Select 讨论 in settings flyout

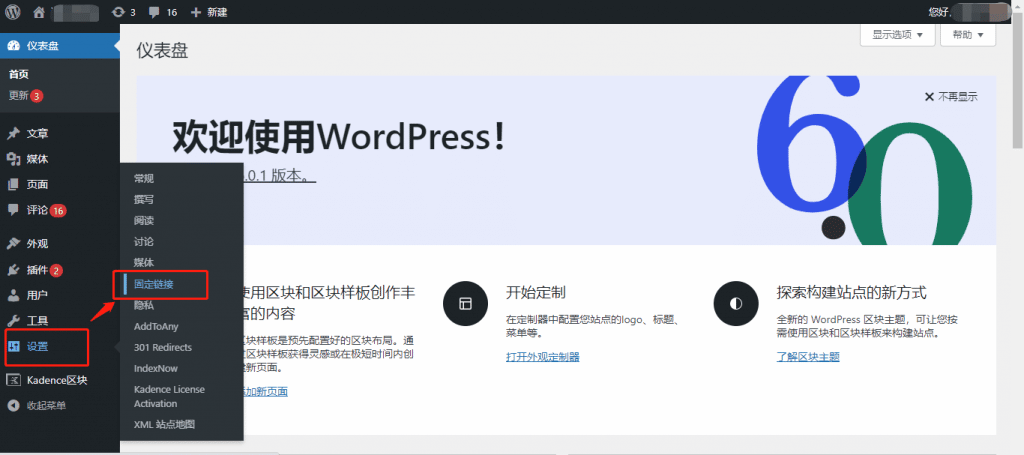pyautogui.click(x=144, y=242)
